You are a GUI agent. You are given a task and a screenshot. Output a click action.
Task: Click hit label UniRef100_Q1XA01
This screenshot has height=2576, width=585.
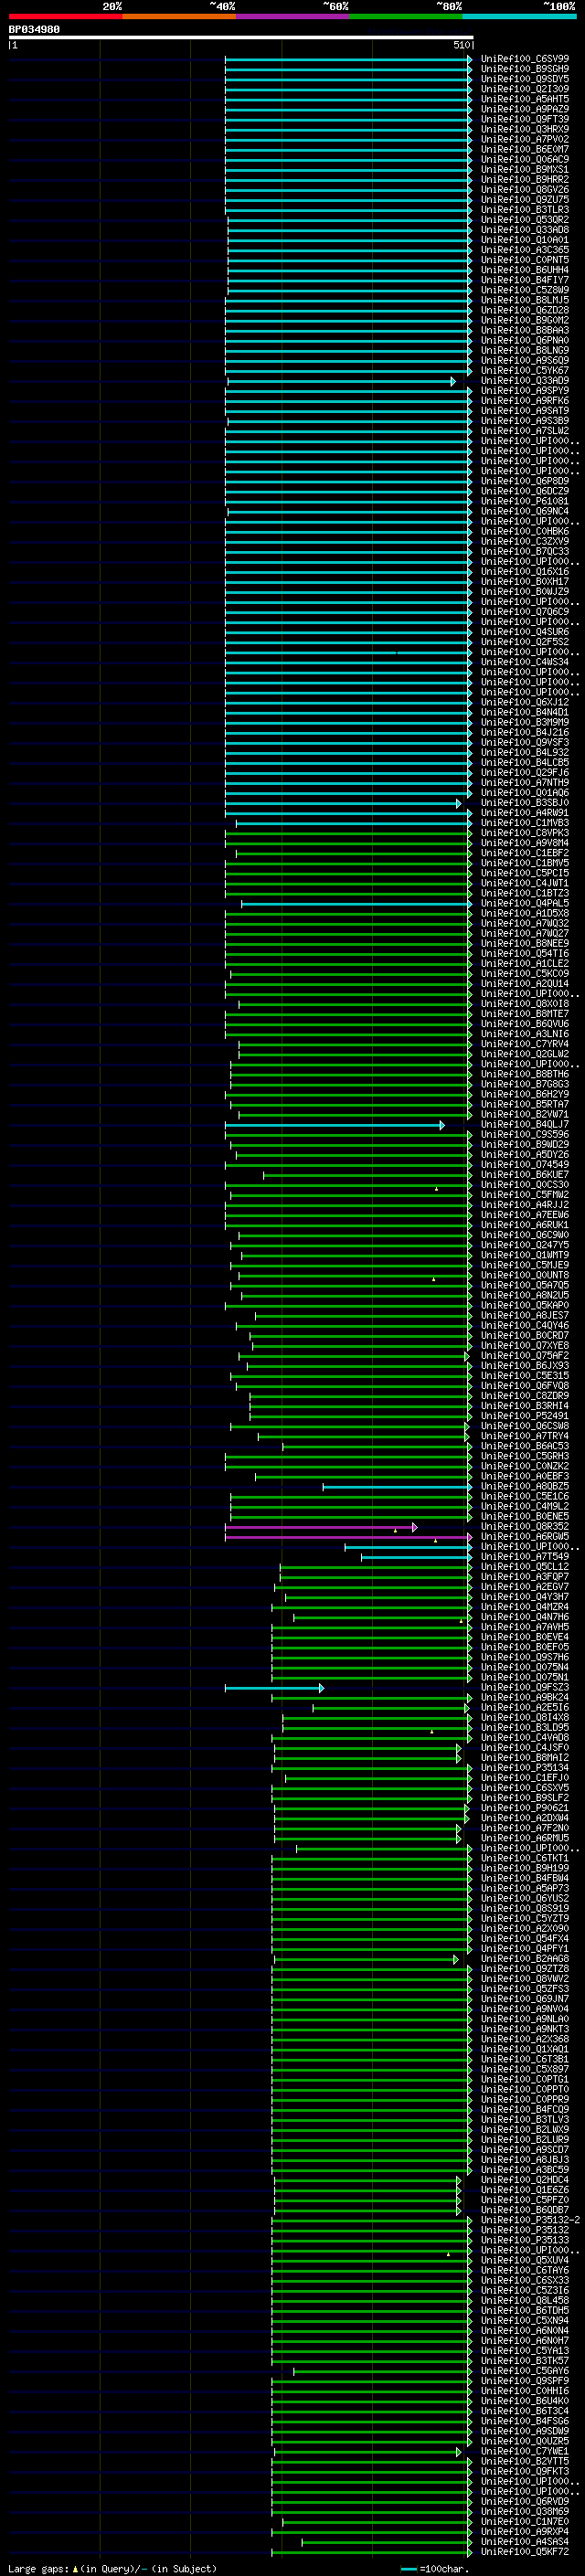pyautogui.click(x=524, y=2049)
